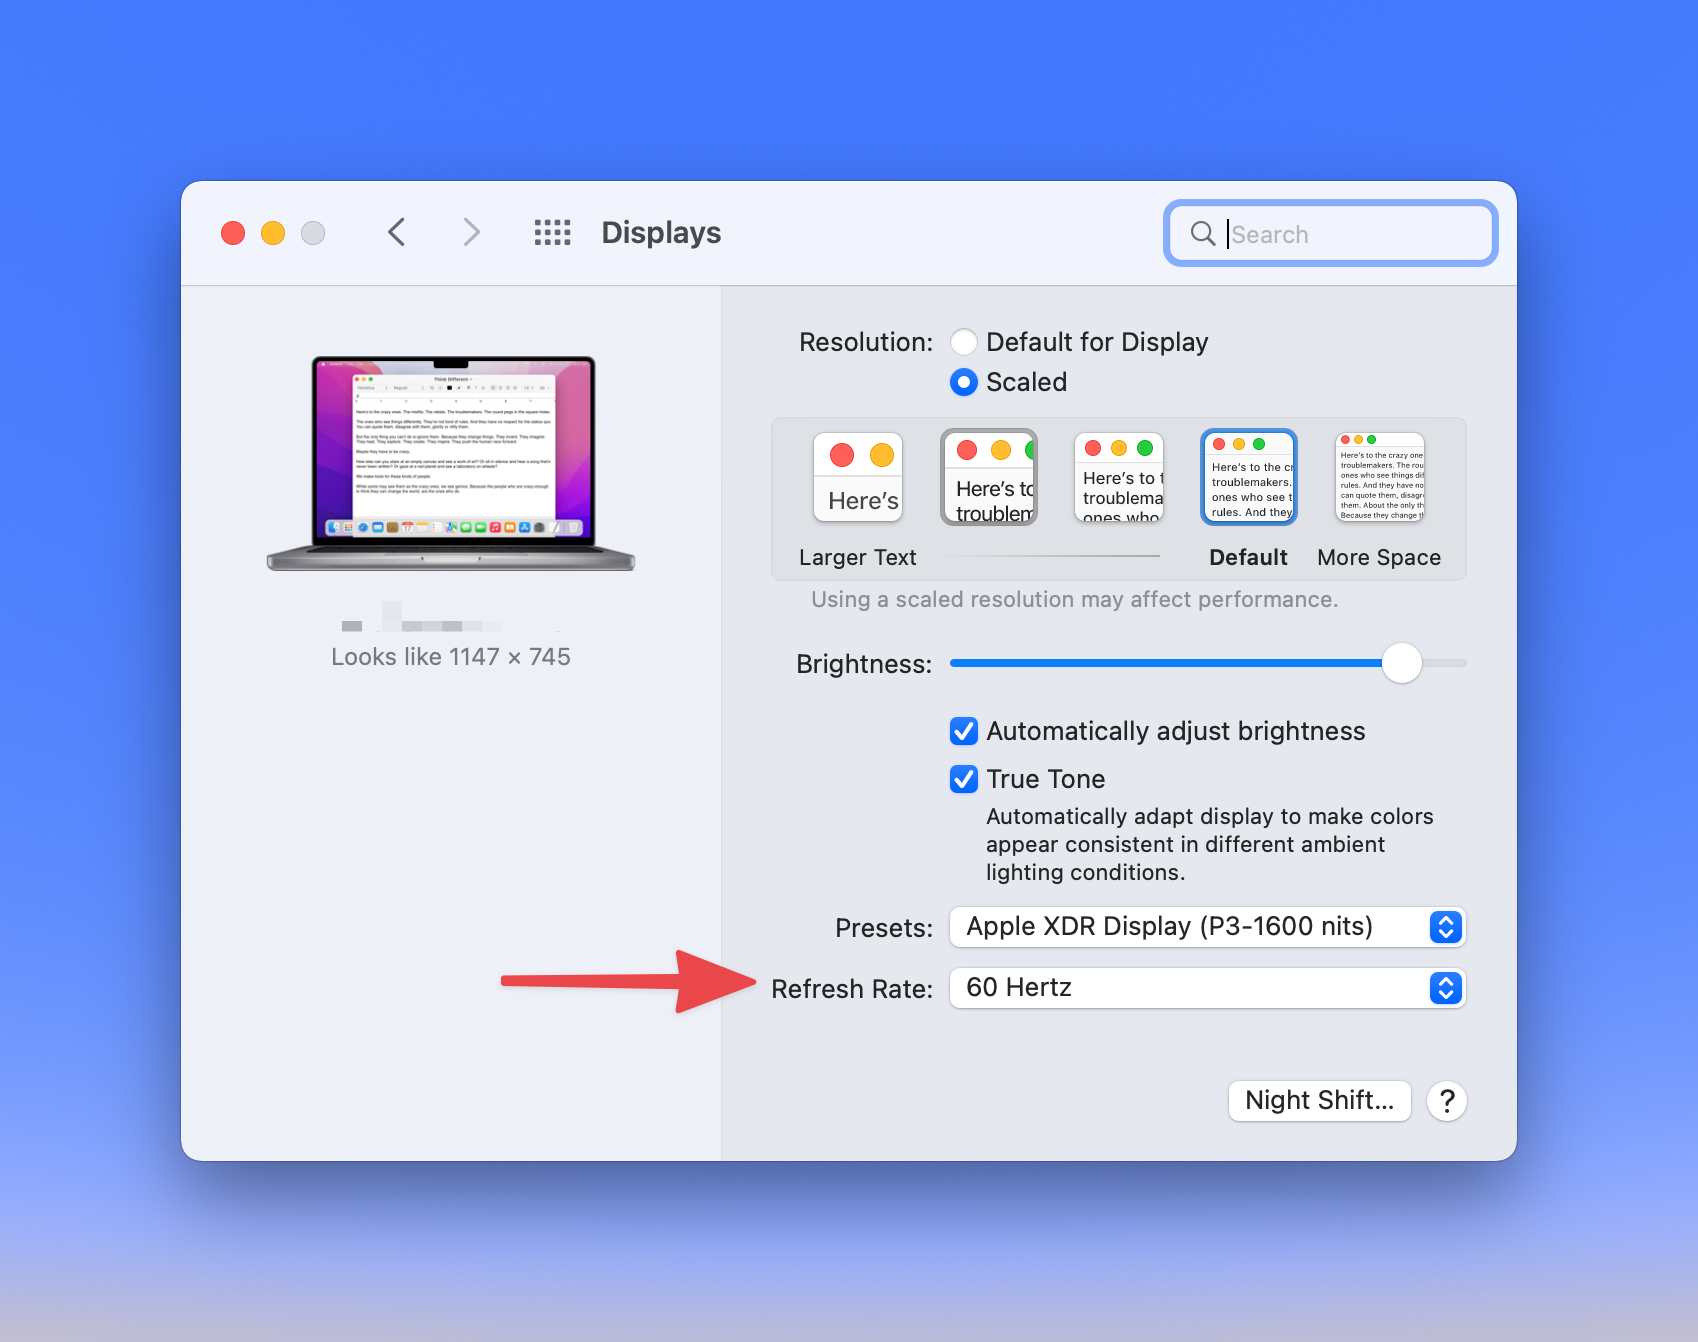
Task: Minimize the Displays window
Action: coord(273,233)
